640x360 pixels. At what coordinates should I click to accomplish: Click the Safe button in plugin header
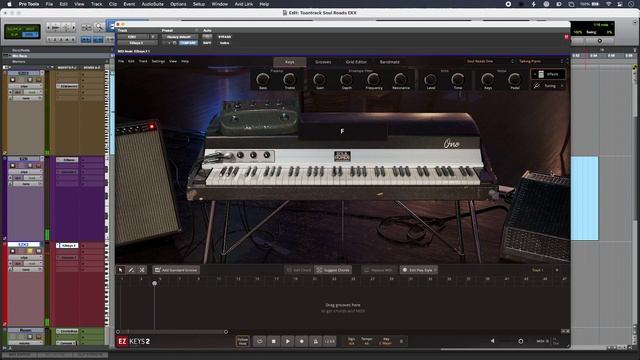207,42
